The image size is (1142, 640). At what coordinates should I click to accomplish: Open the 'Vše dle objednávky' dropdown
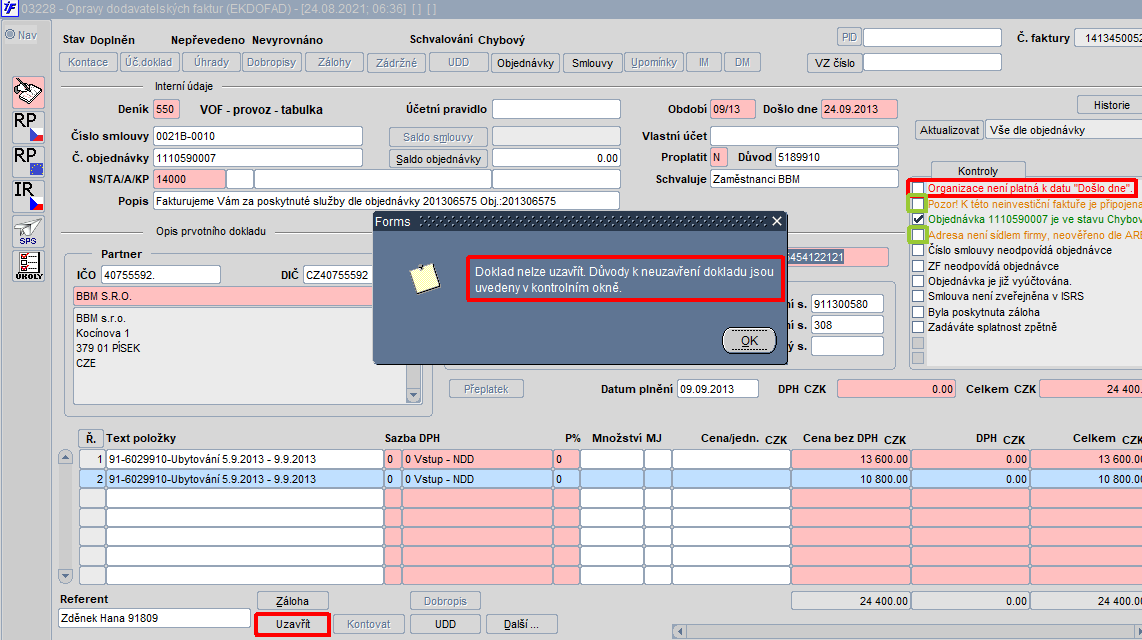[1062, 130]
